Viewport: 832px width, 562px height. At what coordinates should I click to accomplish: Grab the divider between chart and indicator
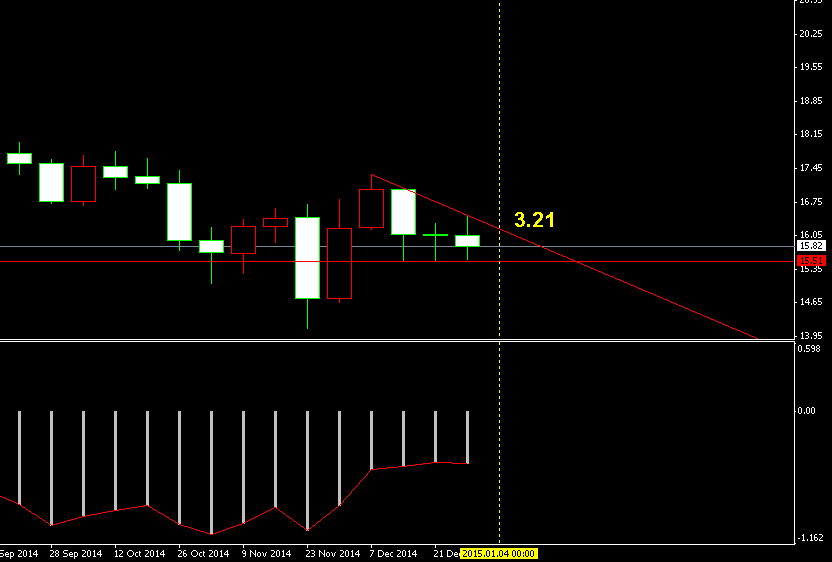point(400,341)
